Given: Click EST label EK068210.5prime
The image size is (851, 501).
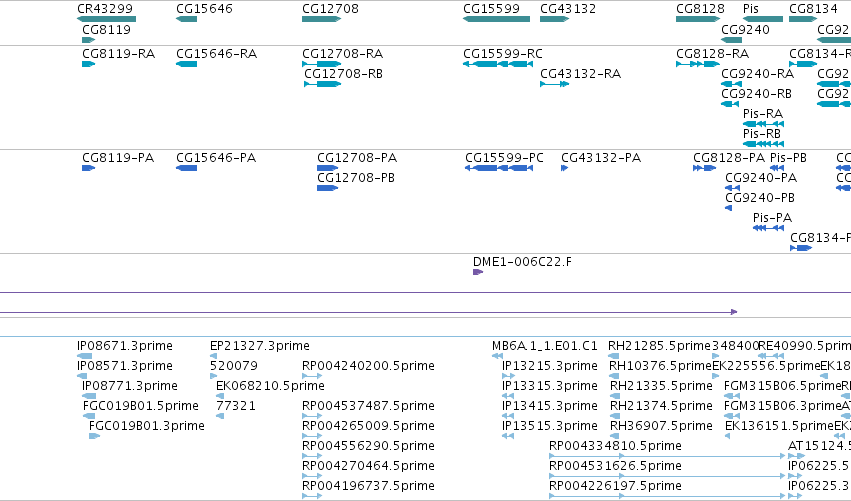Looking at the screenshot, I should pos(270,386).
